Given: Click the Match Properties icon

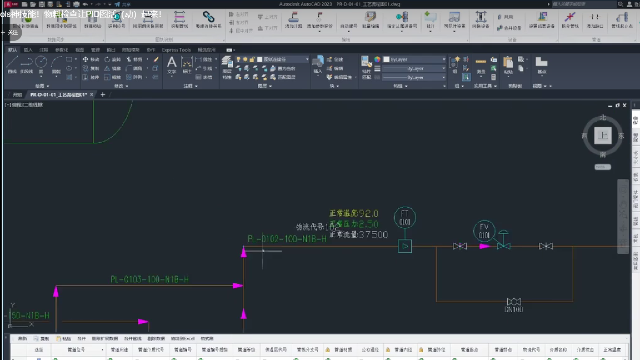Looking at the screenshot, I should [366, 67].
